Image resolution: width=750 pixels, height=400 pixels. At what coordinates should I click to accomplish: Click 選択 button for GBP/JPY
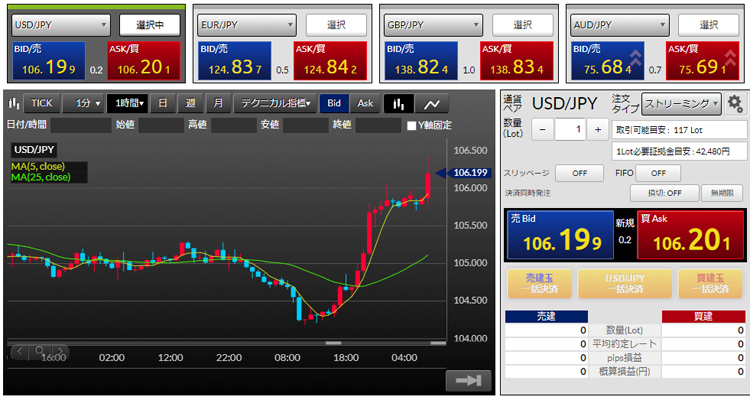pos(522,24)
